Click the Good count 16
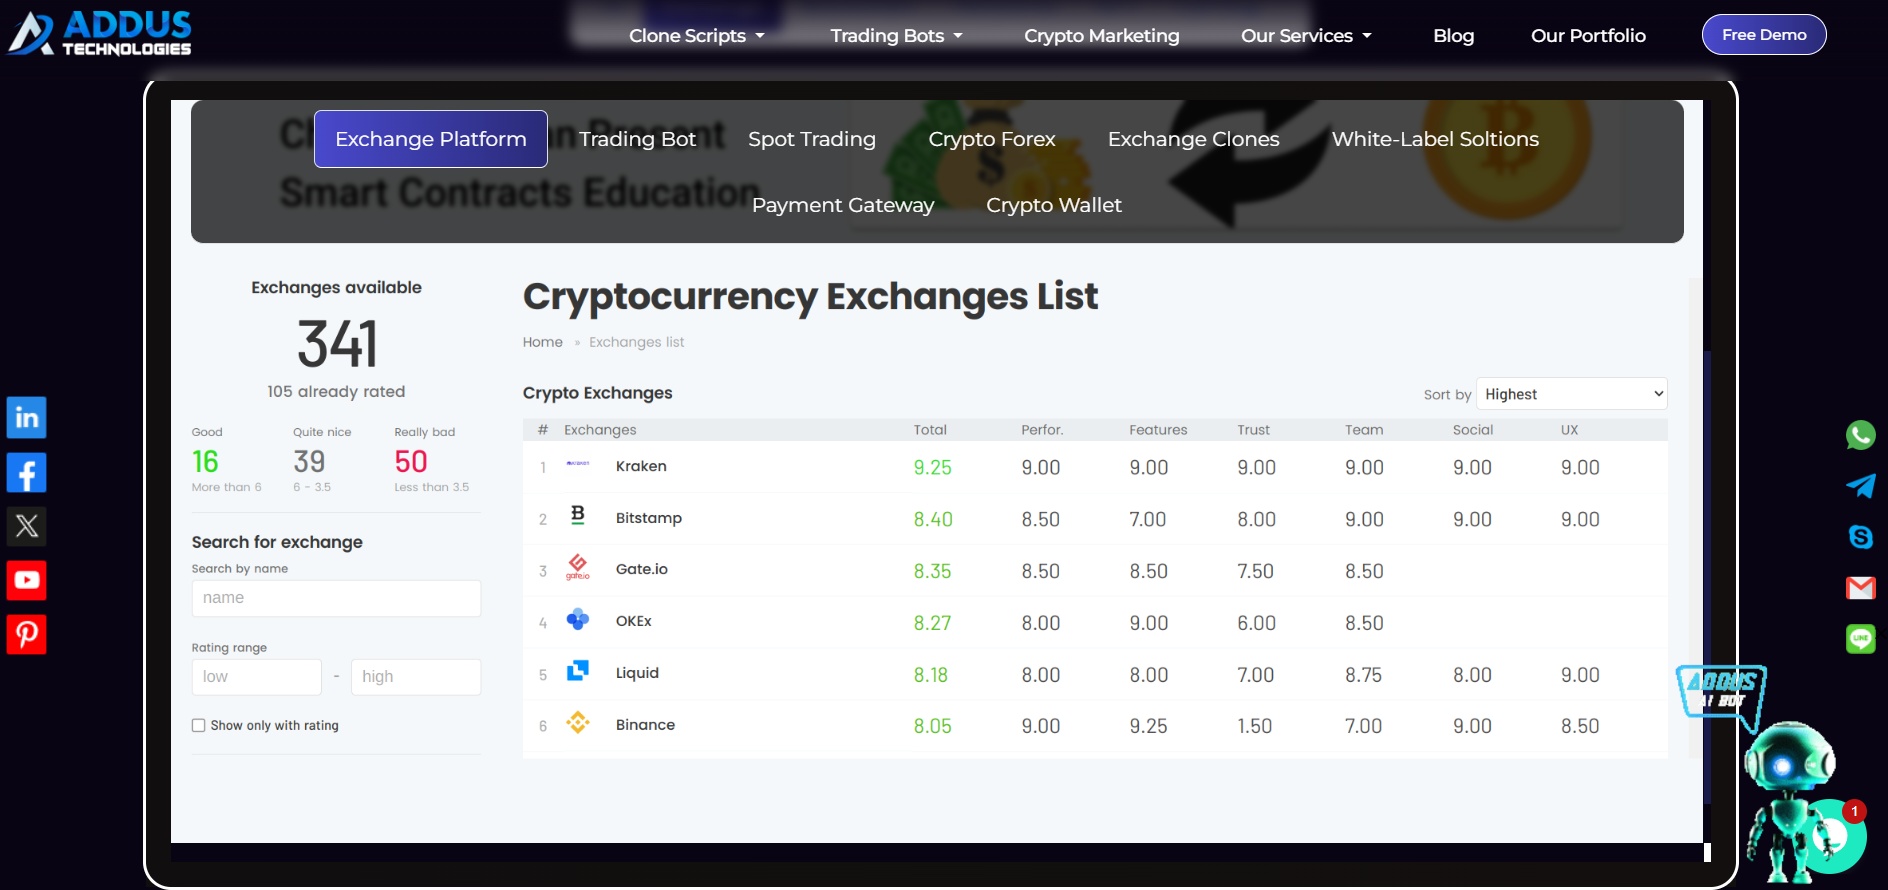The height and width of the screenshot is (890, 1888). point(205,462)
